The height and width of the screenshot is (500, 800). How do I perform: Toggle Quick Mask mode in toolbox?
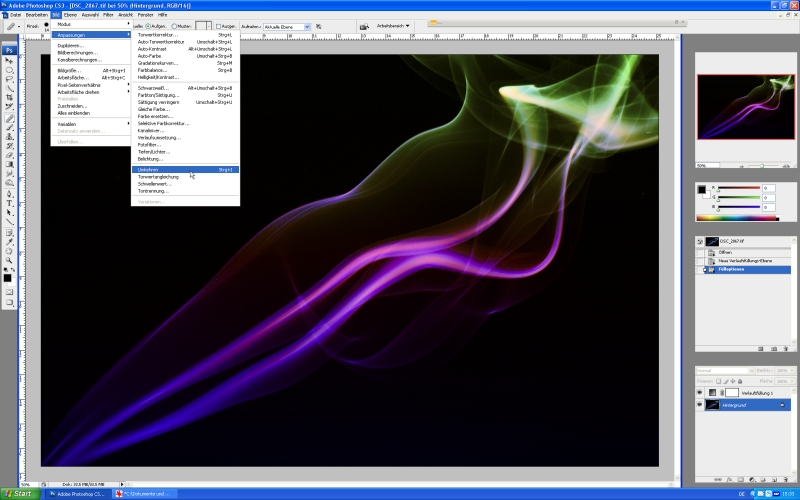pyautogui.click(x=9, y=292)
